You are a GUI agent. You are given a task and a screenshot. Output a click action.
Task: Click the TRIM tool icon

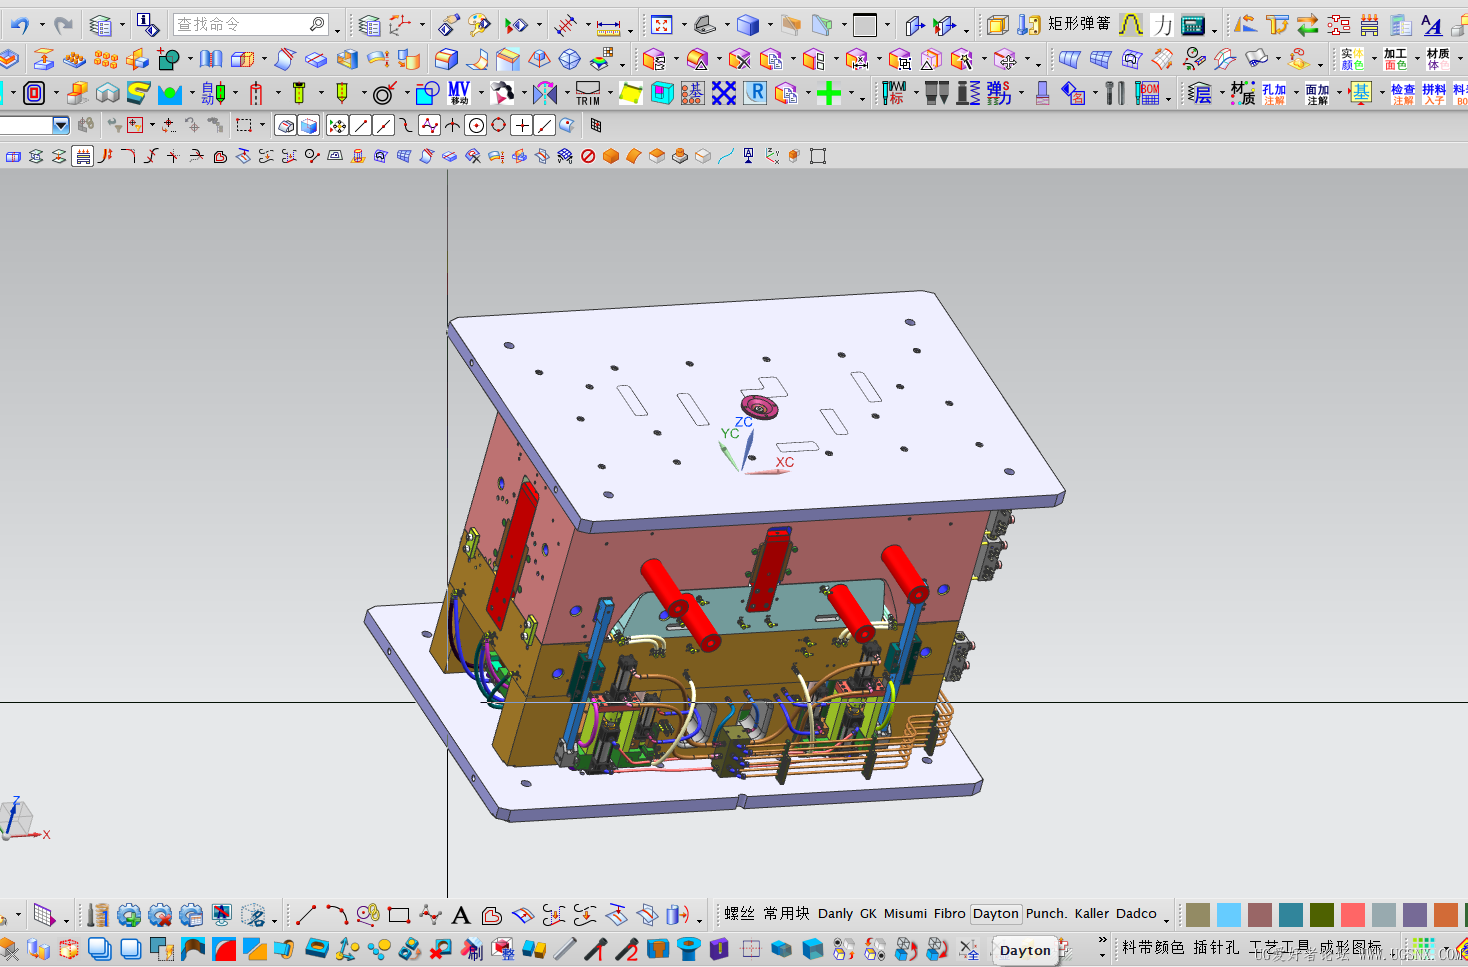[x=588, y=93]
